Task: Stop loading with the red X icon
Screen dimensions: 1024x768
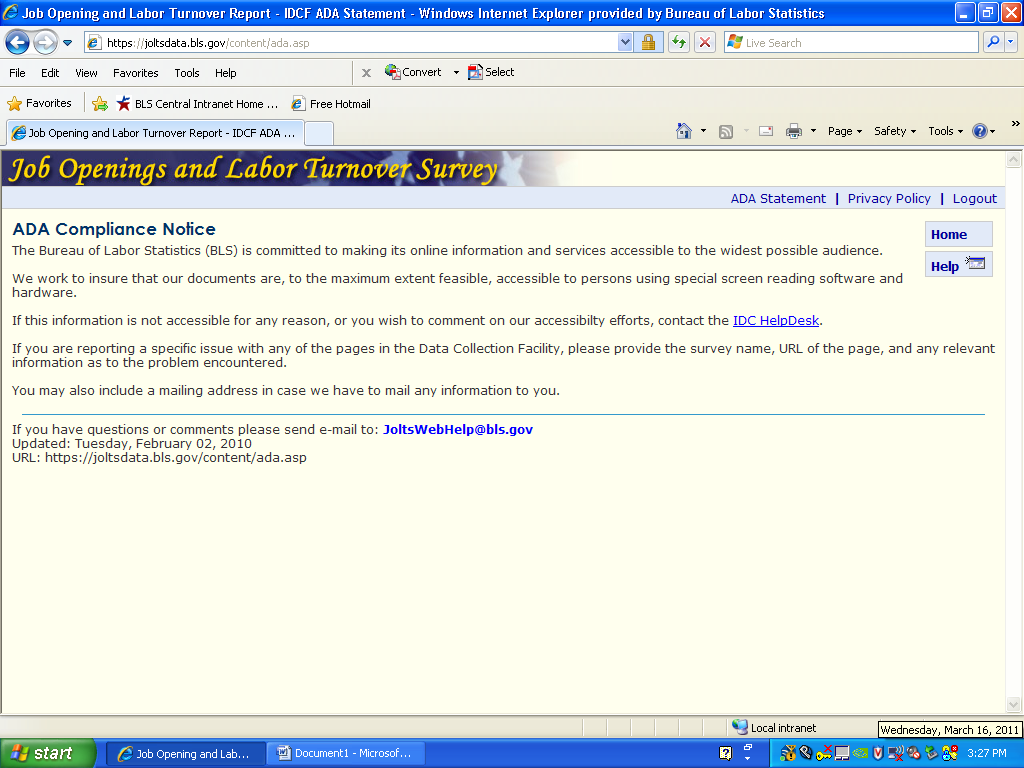Action: 705,43
